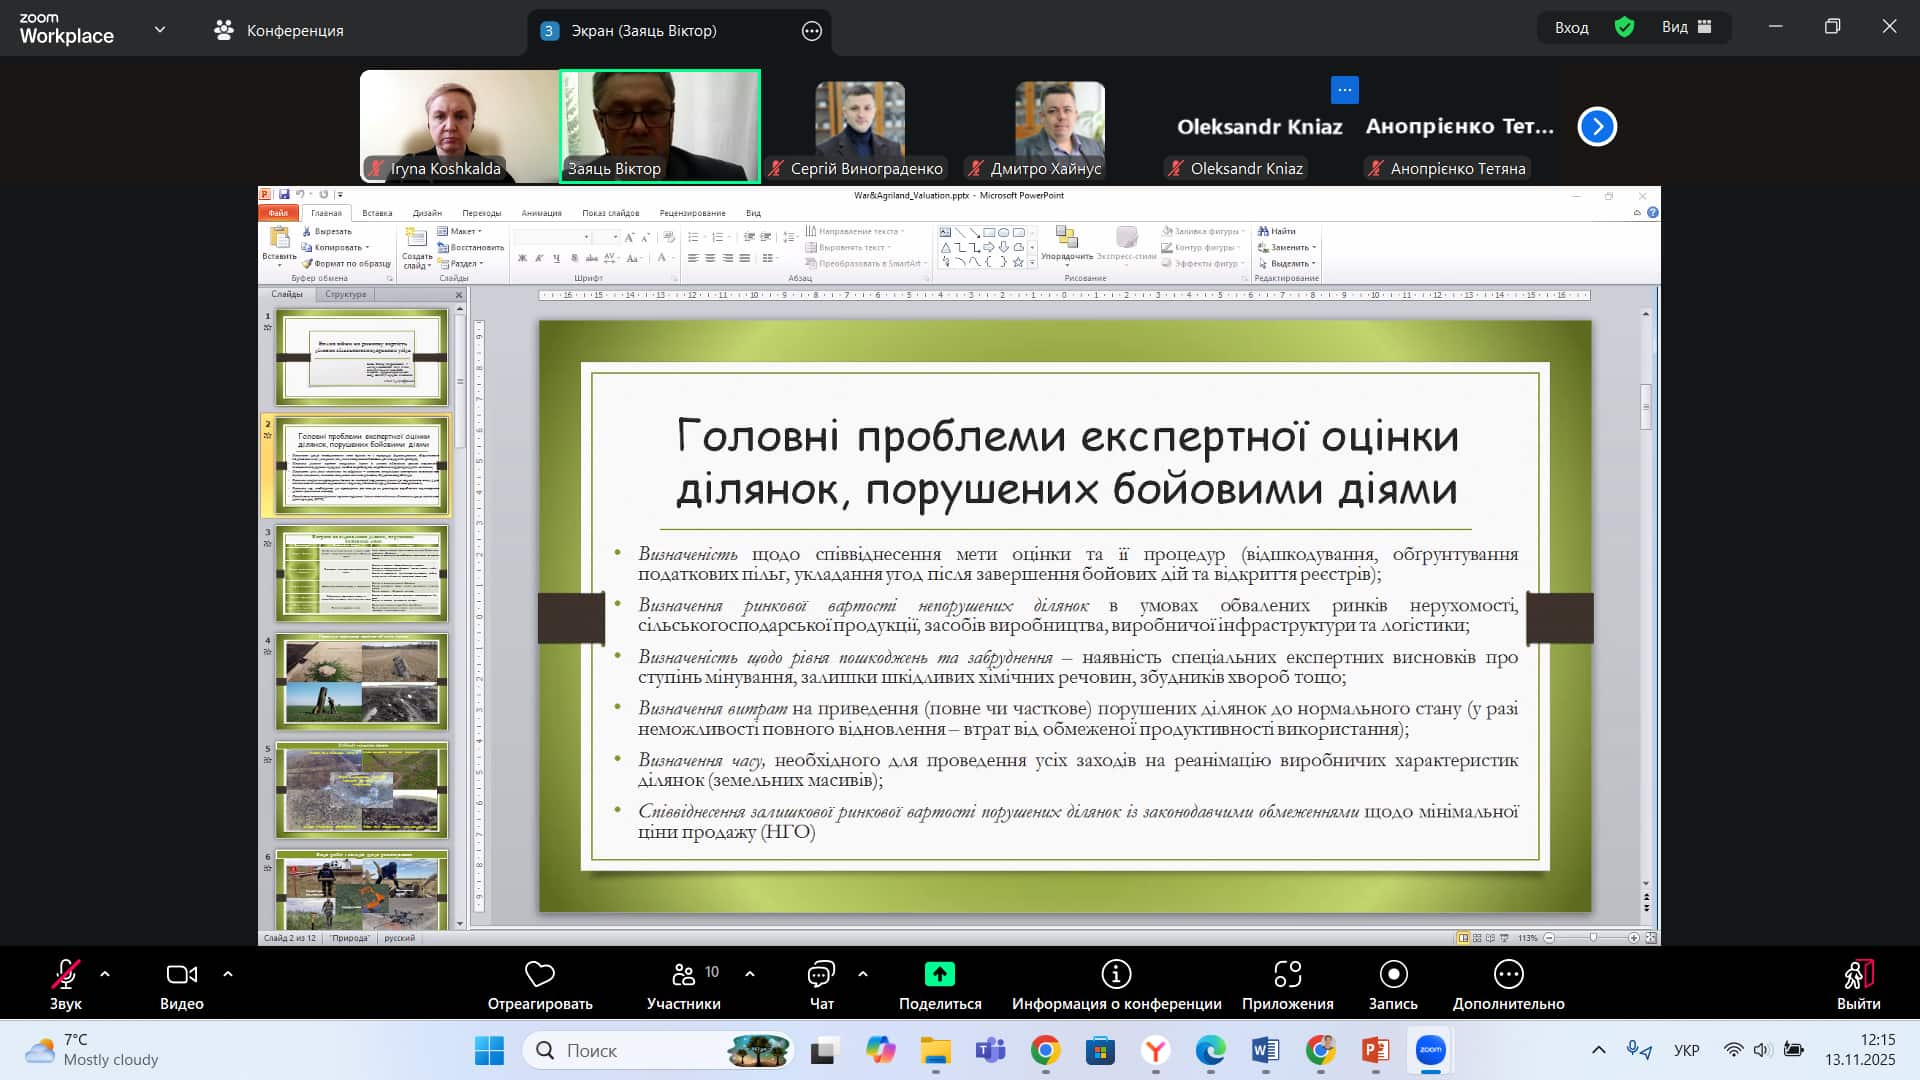1920x1080 pixels.
Task: Click the Выйти leave meeting icon
Action: pyautogui.click(x=1858, y=974)
